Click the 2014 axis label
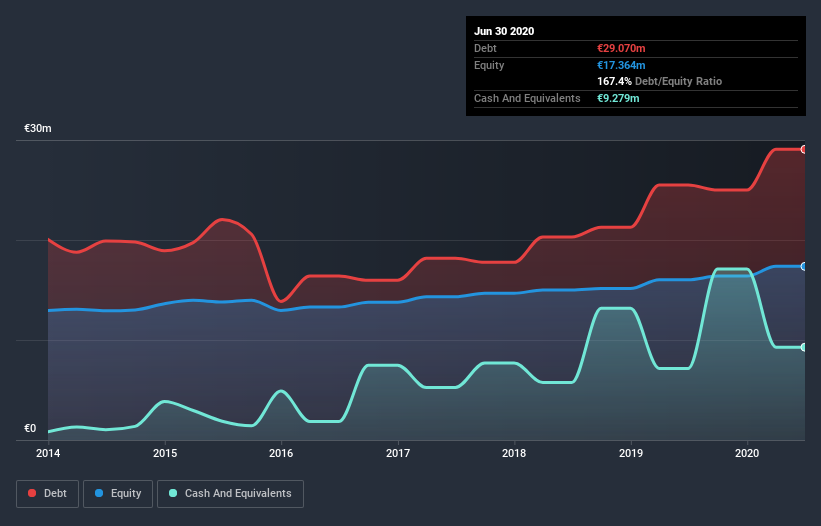The width and height of the screenshot is (821, 526). (x=48, y=453)
